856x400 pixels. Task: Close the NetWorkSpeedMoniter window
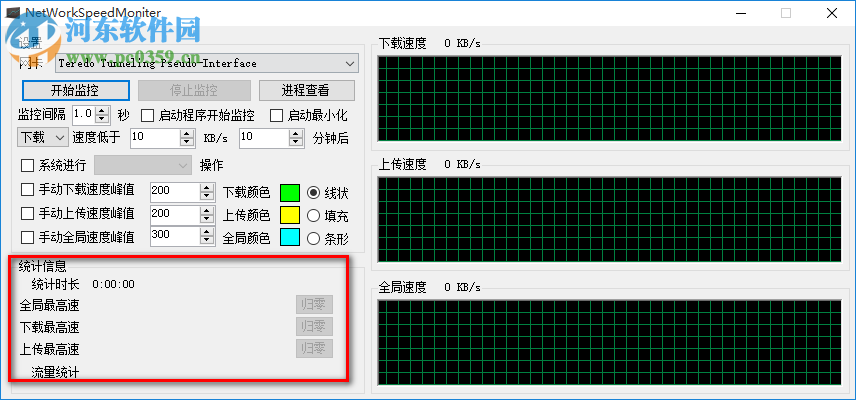pos(831,13)
